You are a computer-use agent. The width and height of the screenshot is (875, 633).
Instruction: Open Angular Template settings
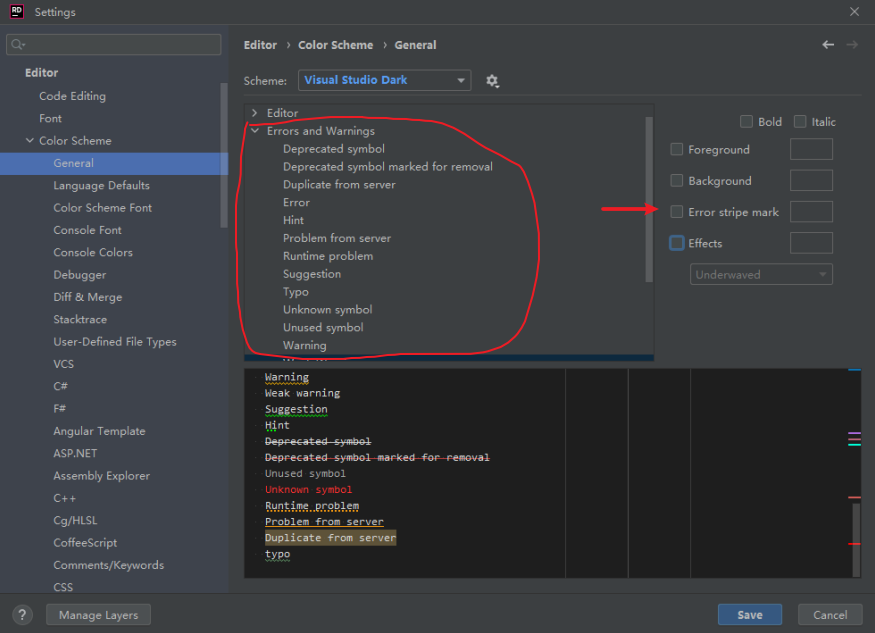pyautogui.click(x=99, y=431)
